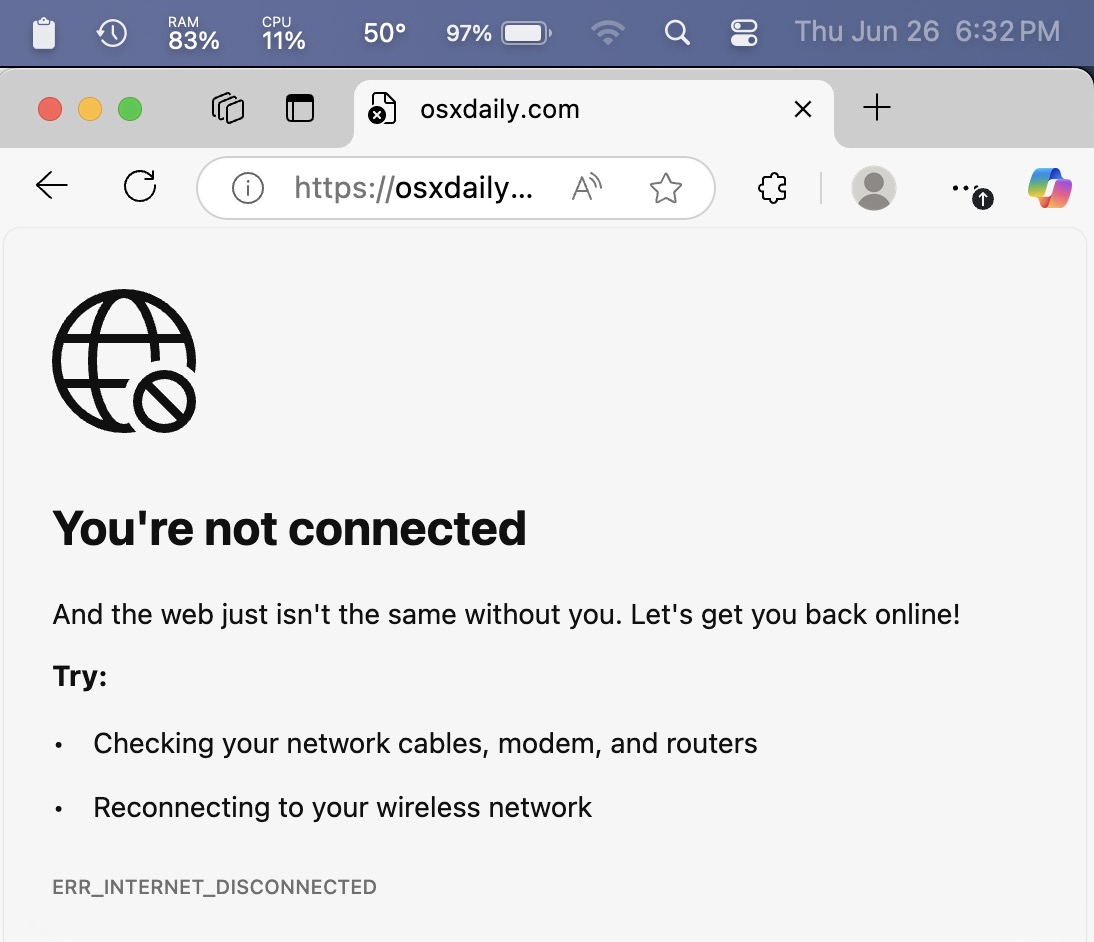This screenshot has width=1094, height=942.
Task: Click the back arrow button
Action: [52, 186]
